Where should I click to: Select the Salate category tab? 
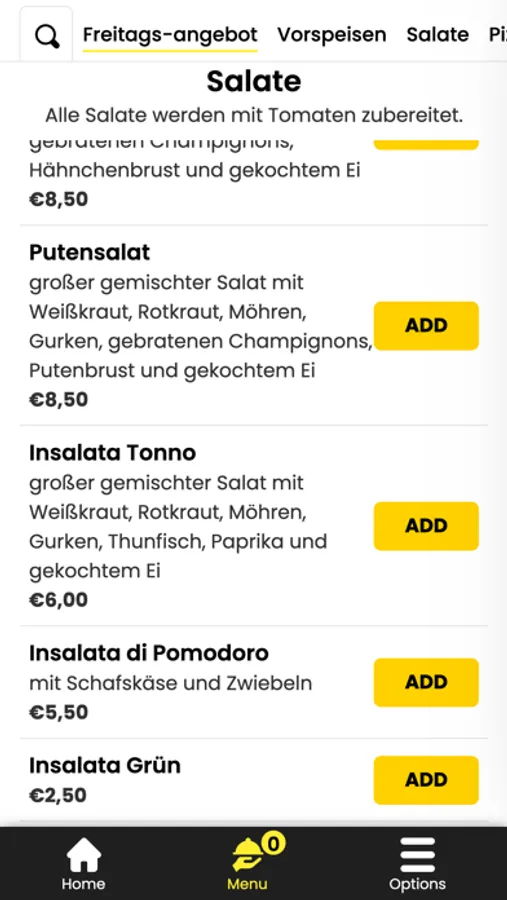coord(438,35)
